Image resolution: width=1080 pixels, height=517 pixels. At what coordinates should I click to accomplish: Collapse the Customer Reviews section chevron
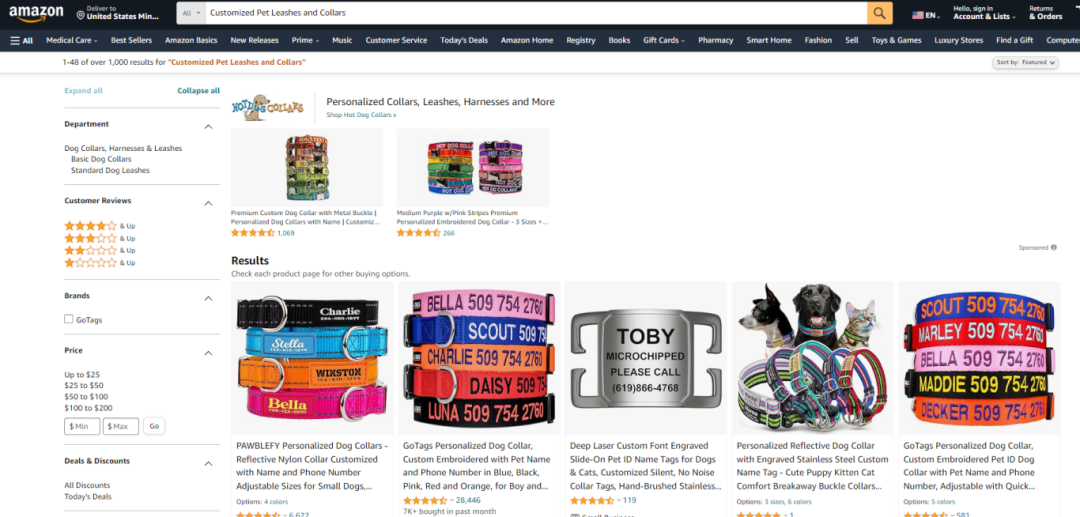[209, 203]
